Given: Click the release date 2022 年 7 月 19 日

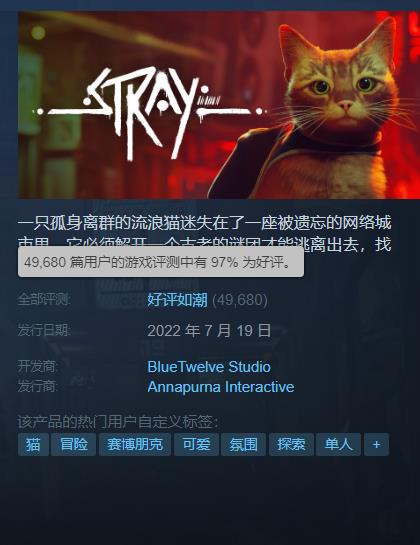Looking at the screenshot, I should tap(209, 330).
